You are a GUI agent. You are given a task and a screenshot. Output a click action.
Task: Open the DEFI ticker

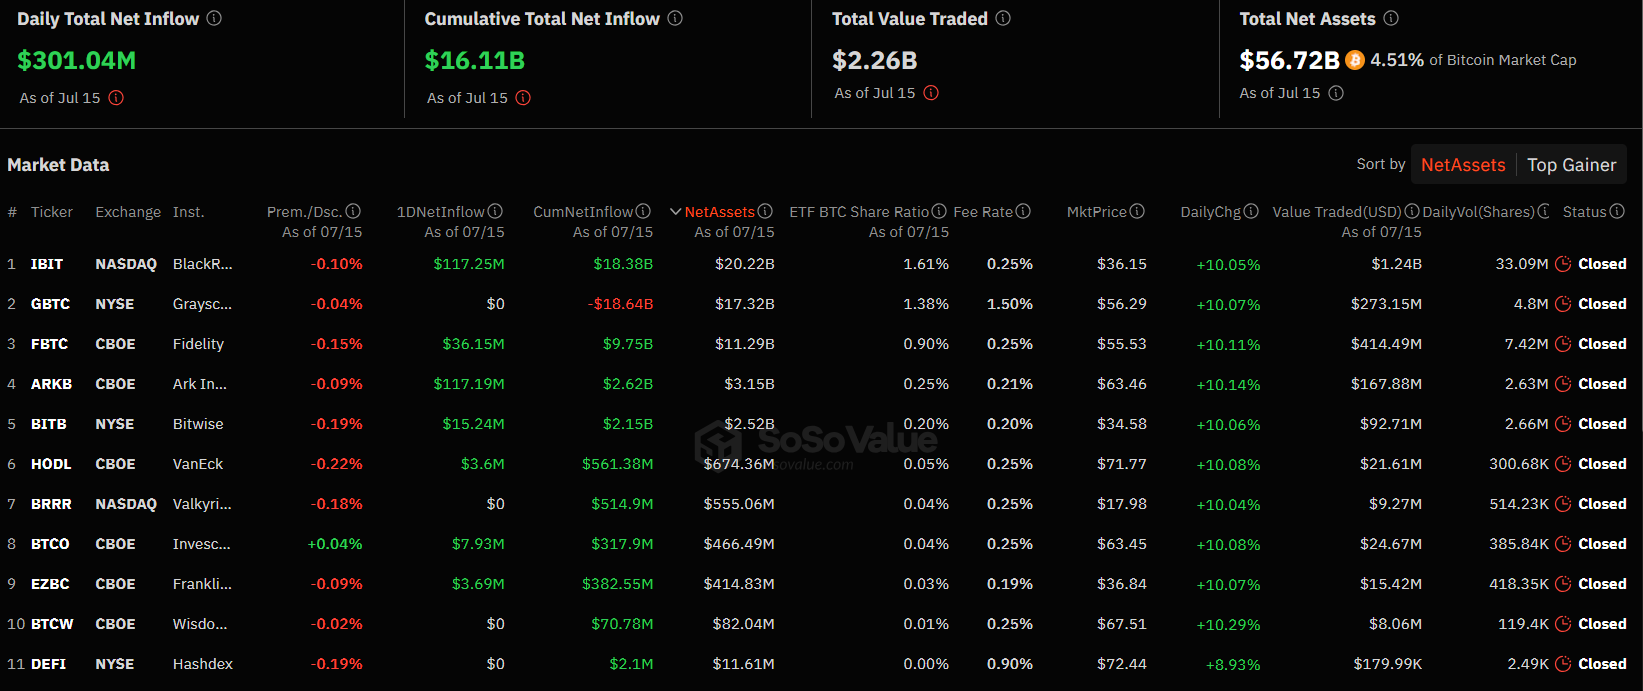(48, 664)
